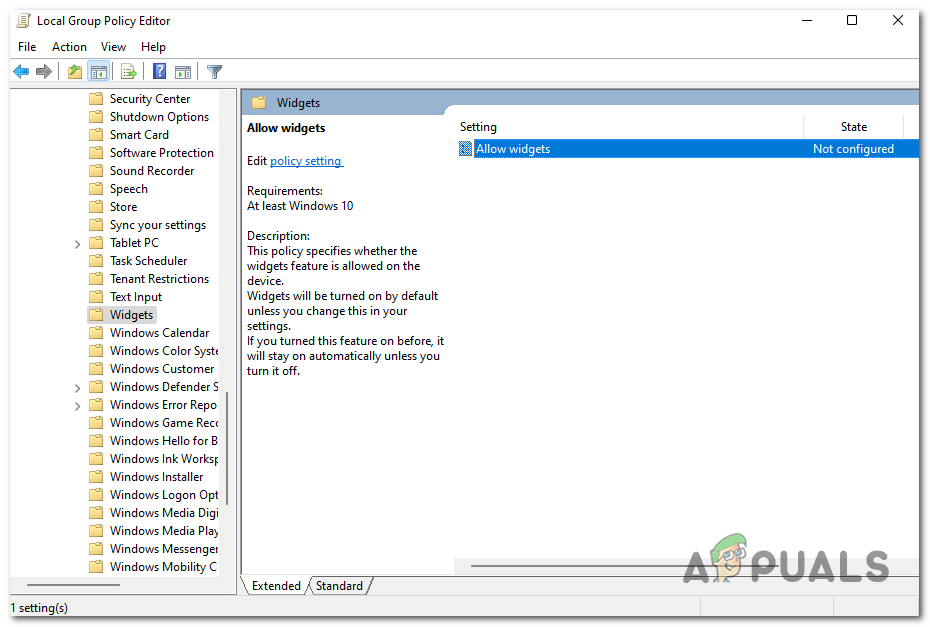Toggle Show/Hide Console Tree icon
The height and width of the screenshot is (627, 930).
[98, 72]
